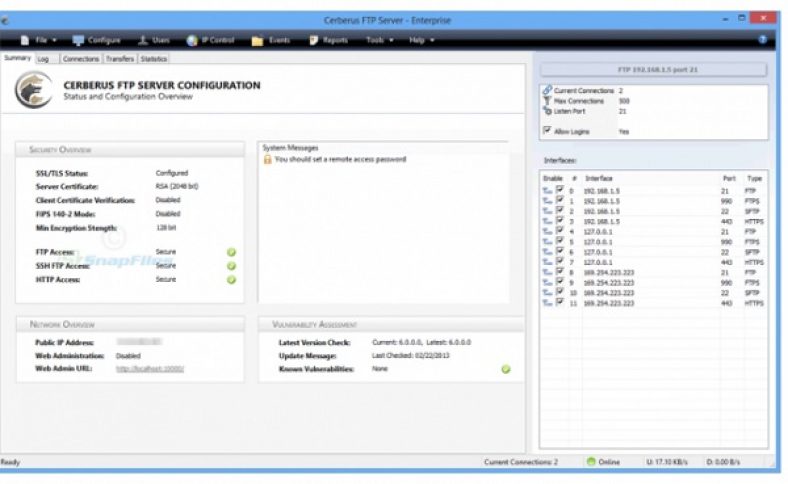Viewport: 788px width, 484px height.
Task: Click the Max Connections icon
Action: point(547,101)
